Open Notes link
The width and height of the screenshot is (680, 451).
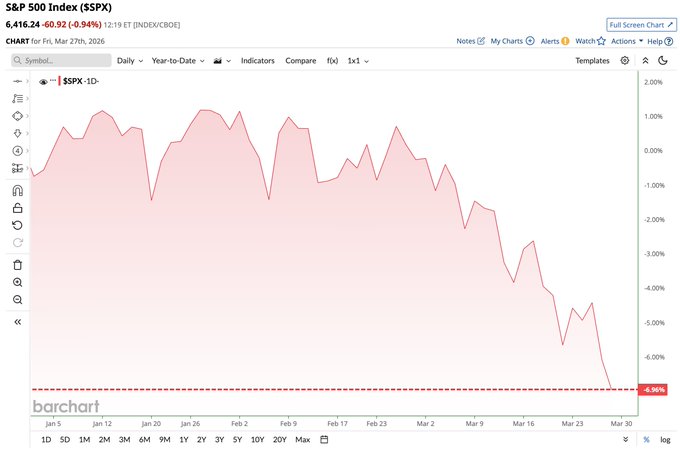[471, 41]
